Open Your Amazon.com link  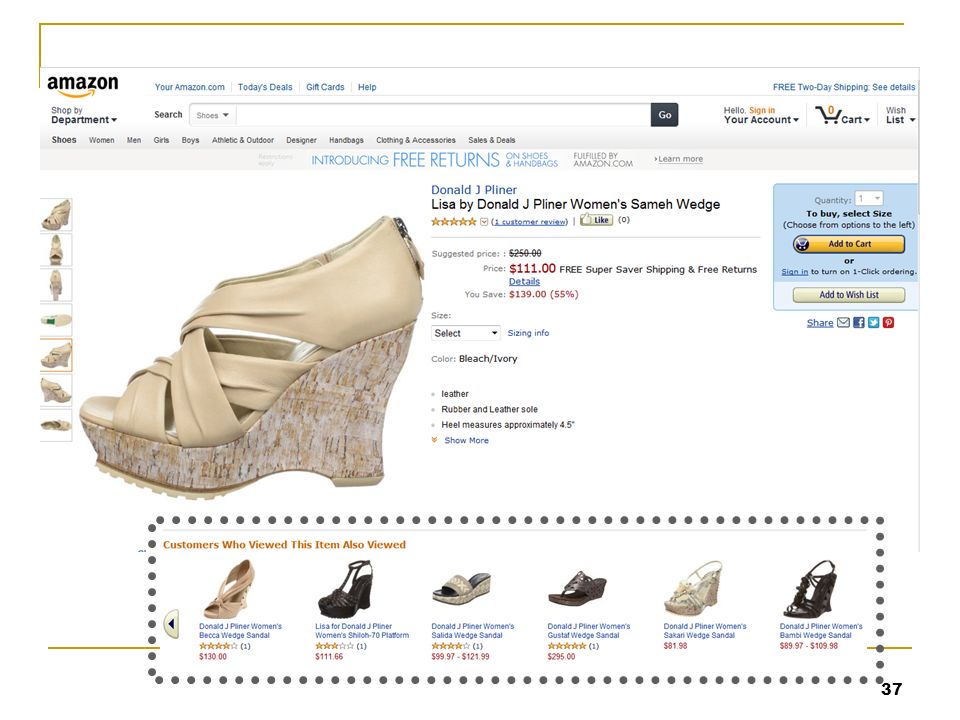pyautogui.click(x=189, y=87)
